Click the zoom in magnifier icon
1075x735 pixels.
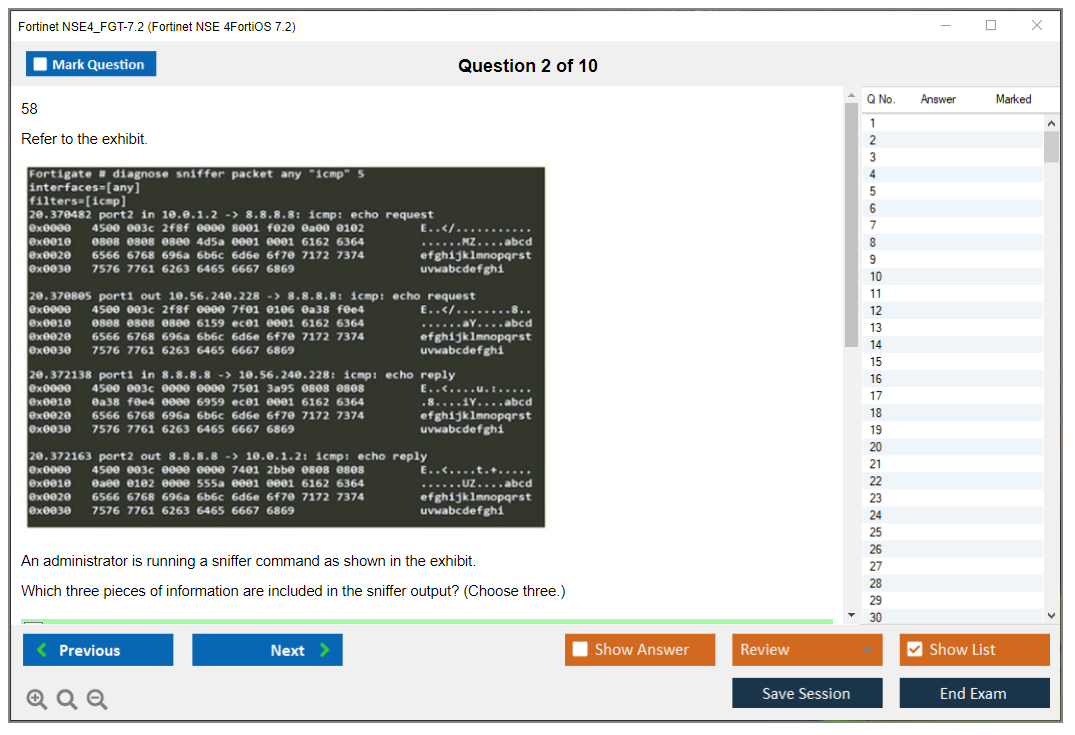pyautogui.click(x=37, y=700)
